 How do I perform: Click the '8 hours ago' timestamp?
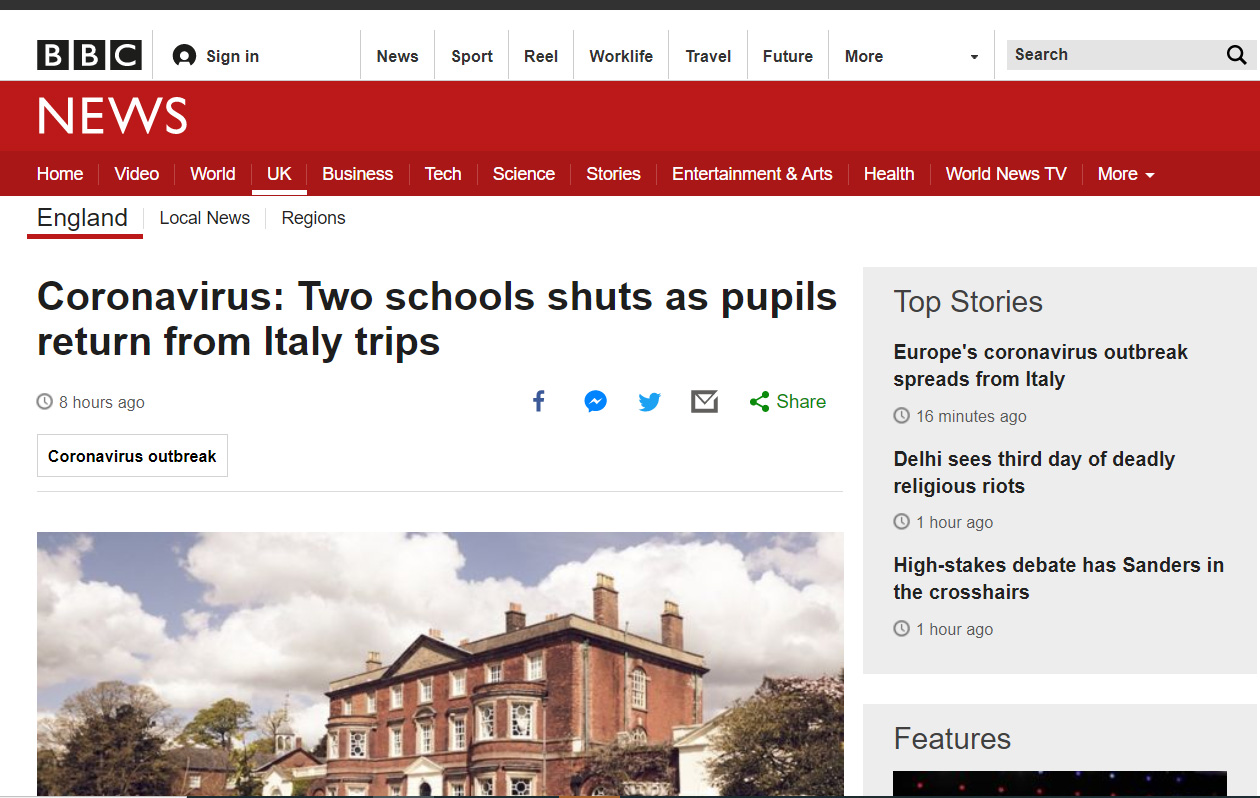click(x=101, y=402)
